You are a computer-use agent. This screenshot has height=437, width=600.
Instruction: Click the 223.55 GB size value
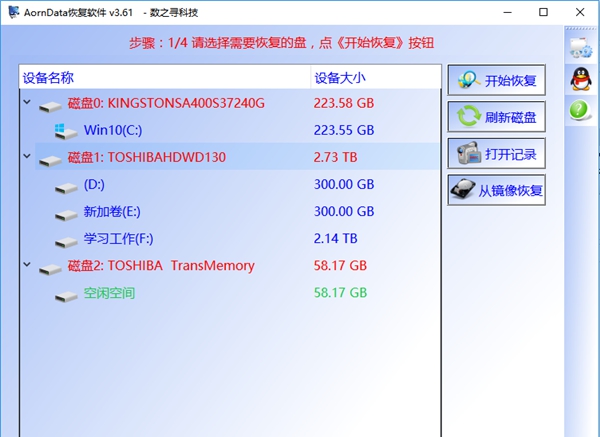344,130
